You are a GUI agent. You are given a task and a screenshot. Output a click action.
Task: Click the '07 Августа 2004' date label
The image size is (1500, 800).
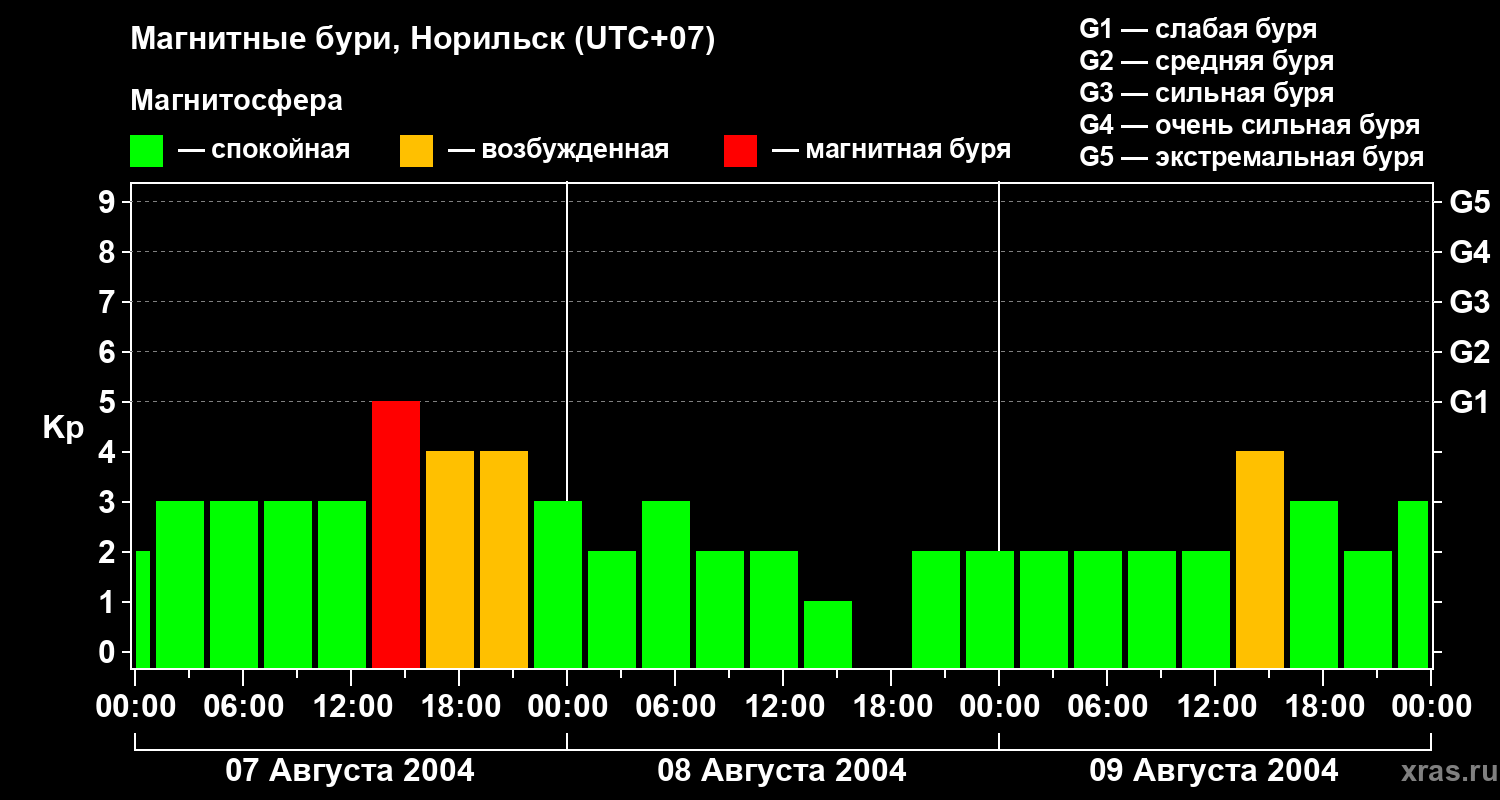pyautogui.click(x=350, y=771)
